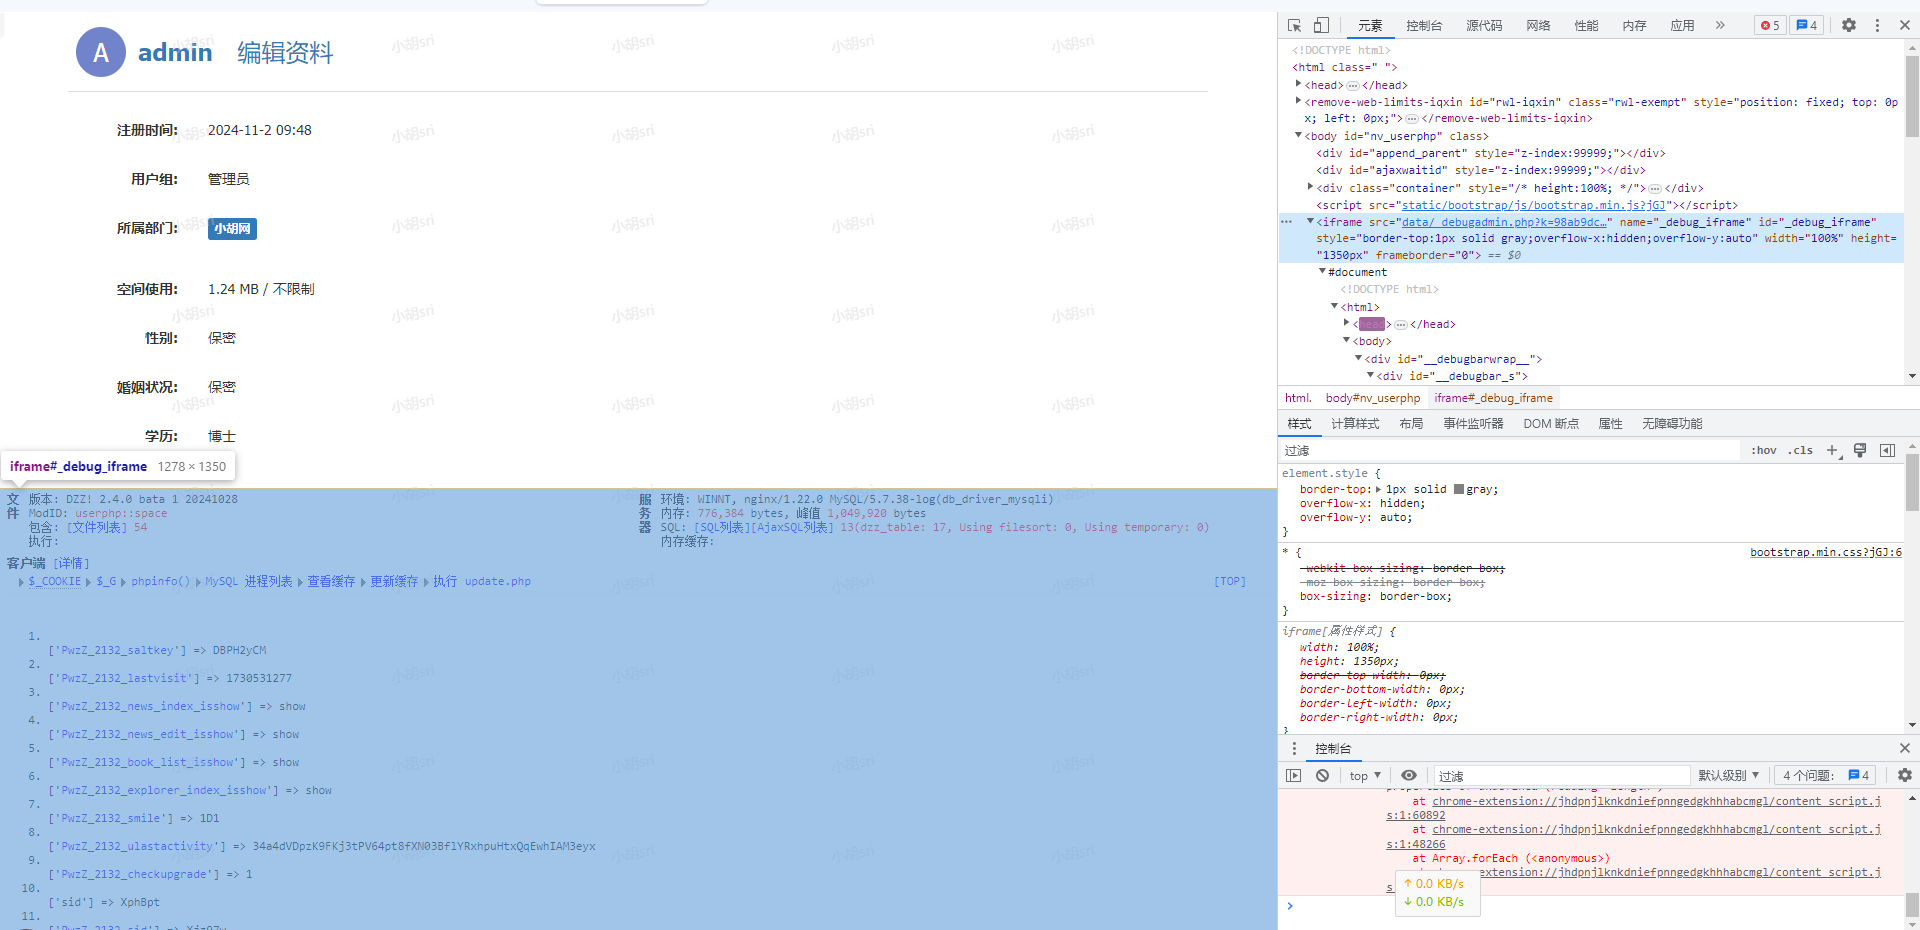Select html in the DOM breadcrumb
Image resolution: width=1920 pixels, height=930 pixels.
(x=1298, y=398)
